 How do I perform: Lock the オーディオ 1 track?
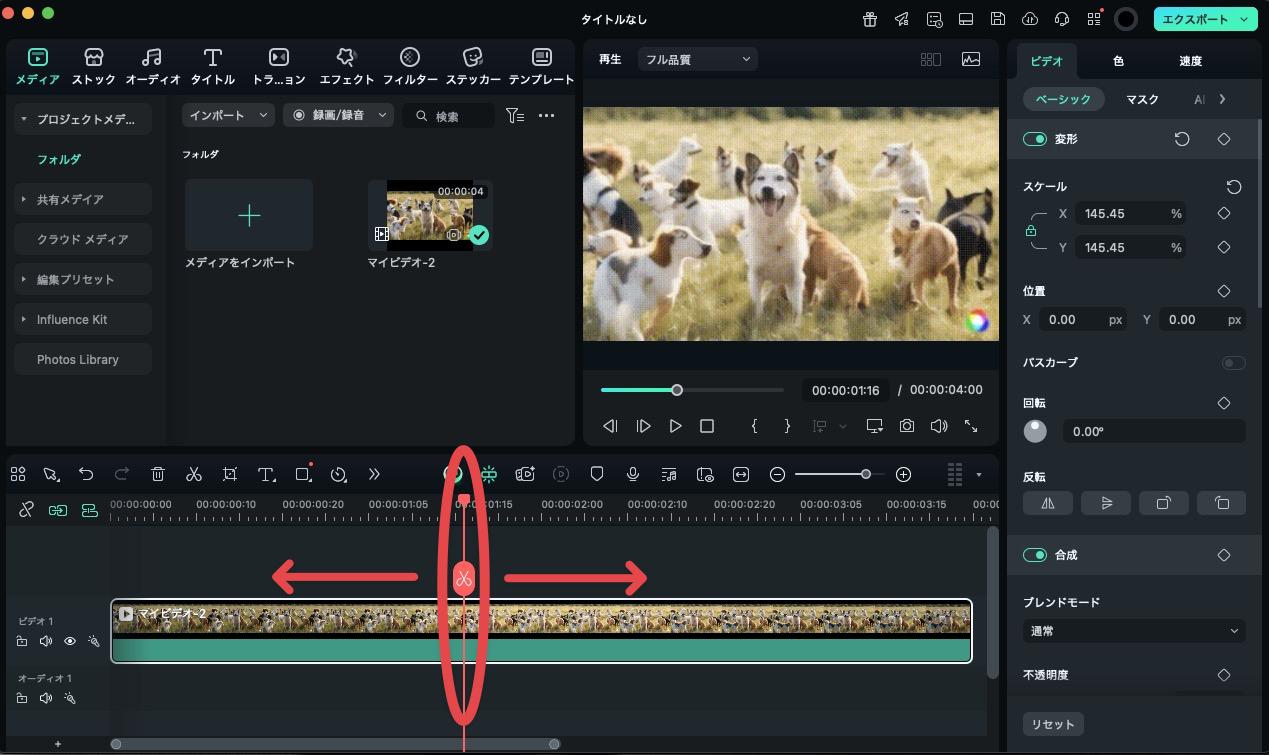(x=22, y=698)
